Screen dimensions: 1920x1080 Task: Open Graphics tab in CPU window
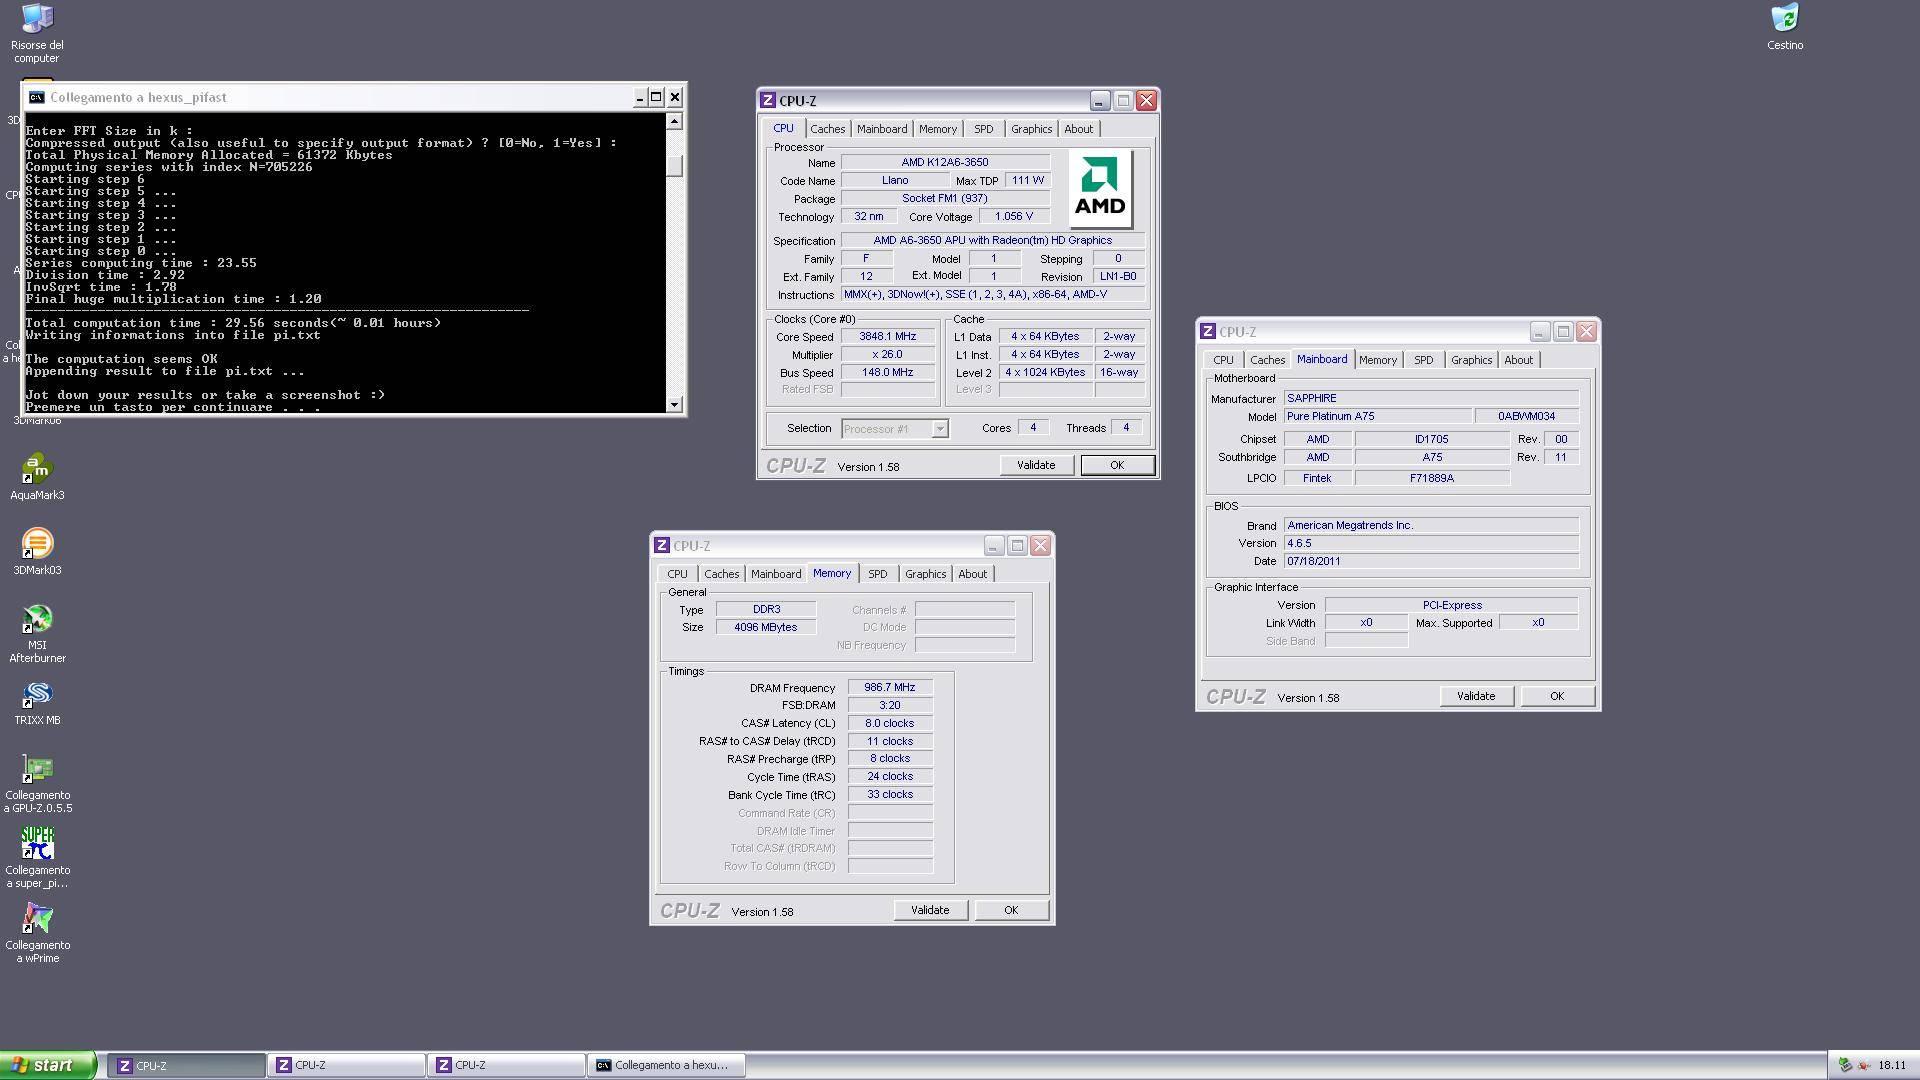(x=1031, y=129)
